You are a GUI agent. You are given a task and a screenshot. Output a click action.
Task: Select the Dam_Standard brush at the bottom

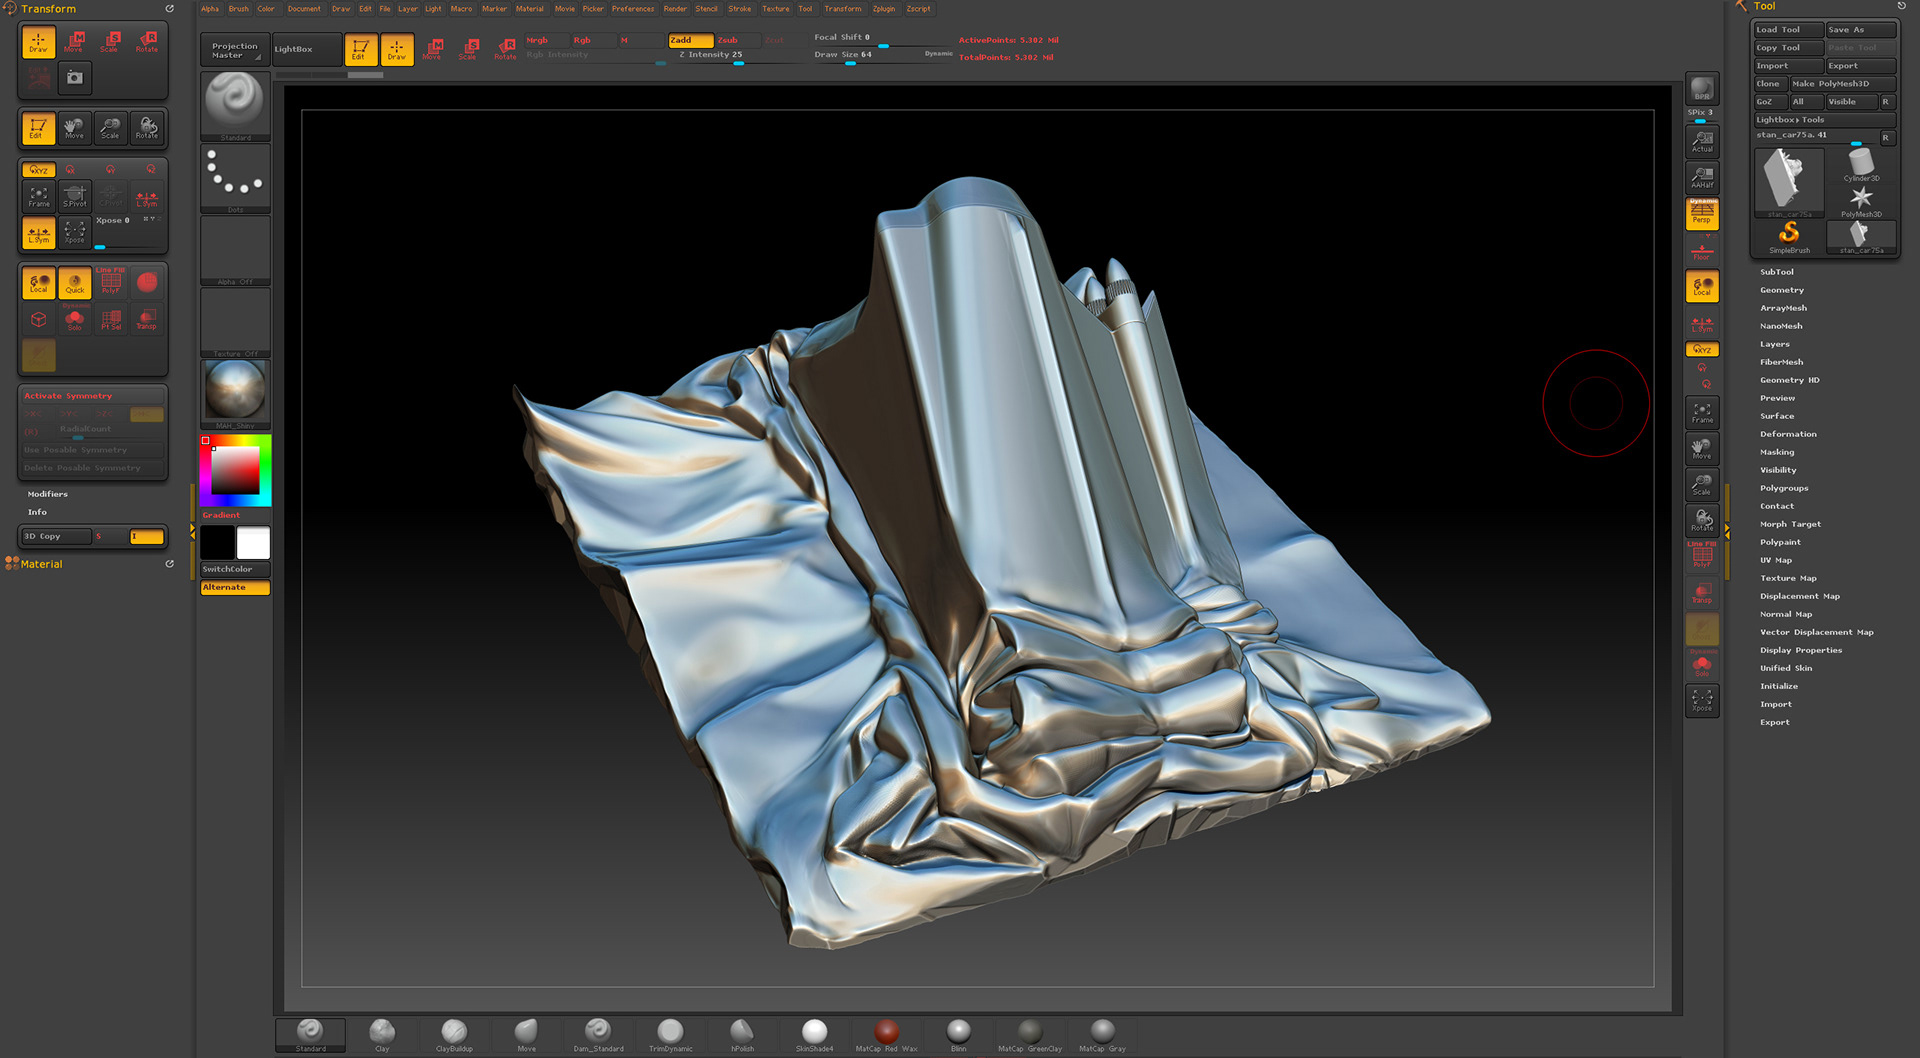click(598, 1034)
